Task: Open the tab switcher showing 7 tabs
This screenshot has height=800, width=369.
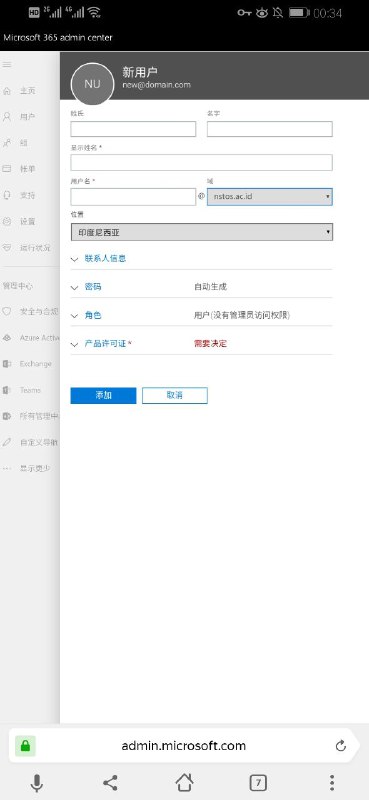Action: click(258, 782)
